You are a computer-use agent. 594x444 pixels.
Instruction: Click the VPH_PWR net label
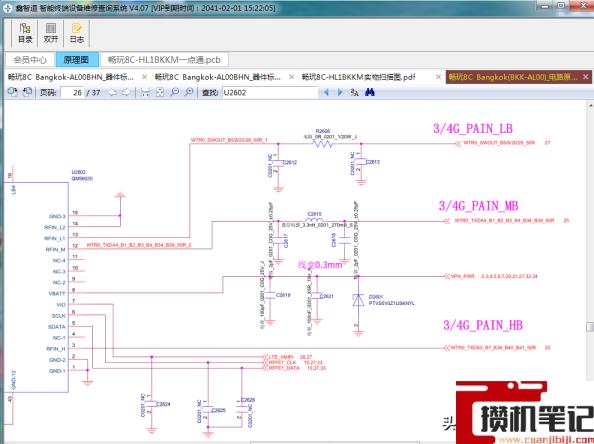pyautogui.click(x=463, y=276)
